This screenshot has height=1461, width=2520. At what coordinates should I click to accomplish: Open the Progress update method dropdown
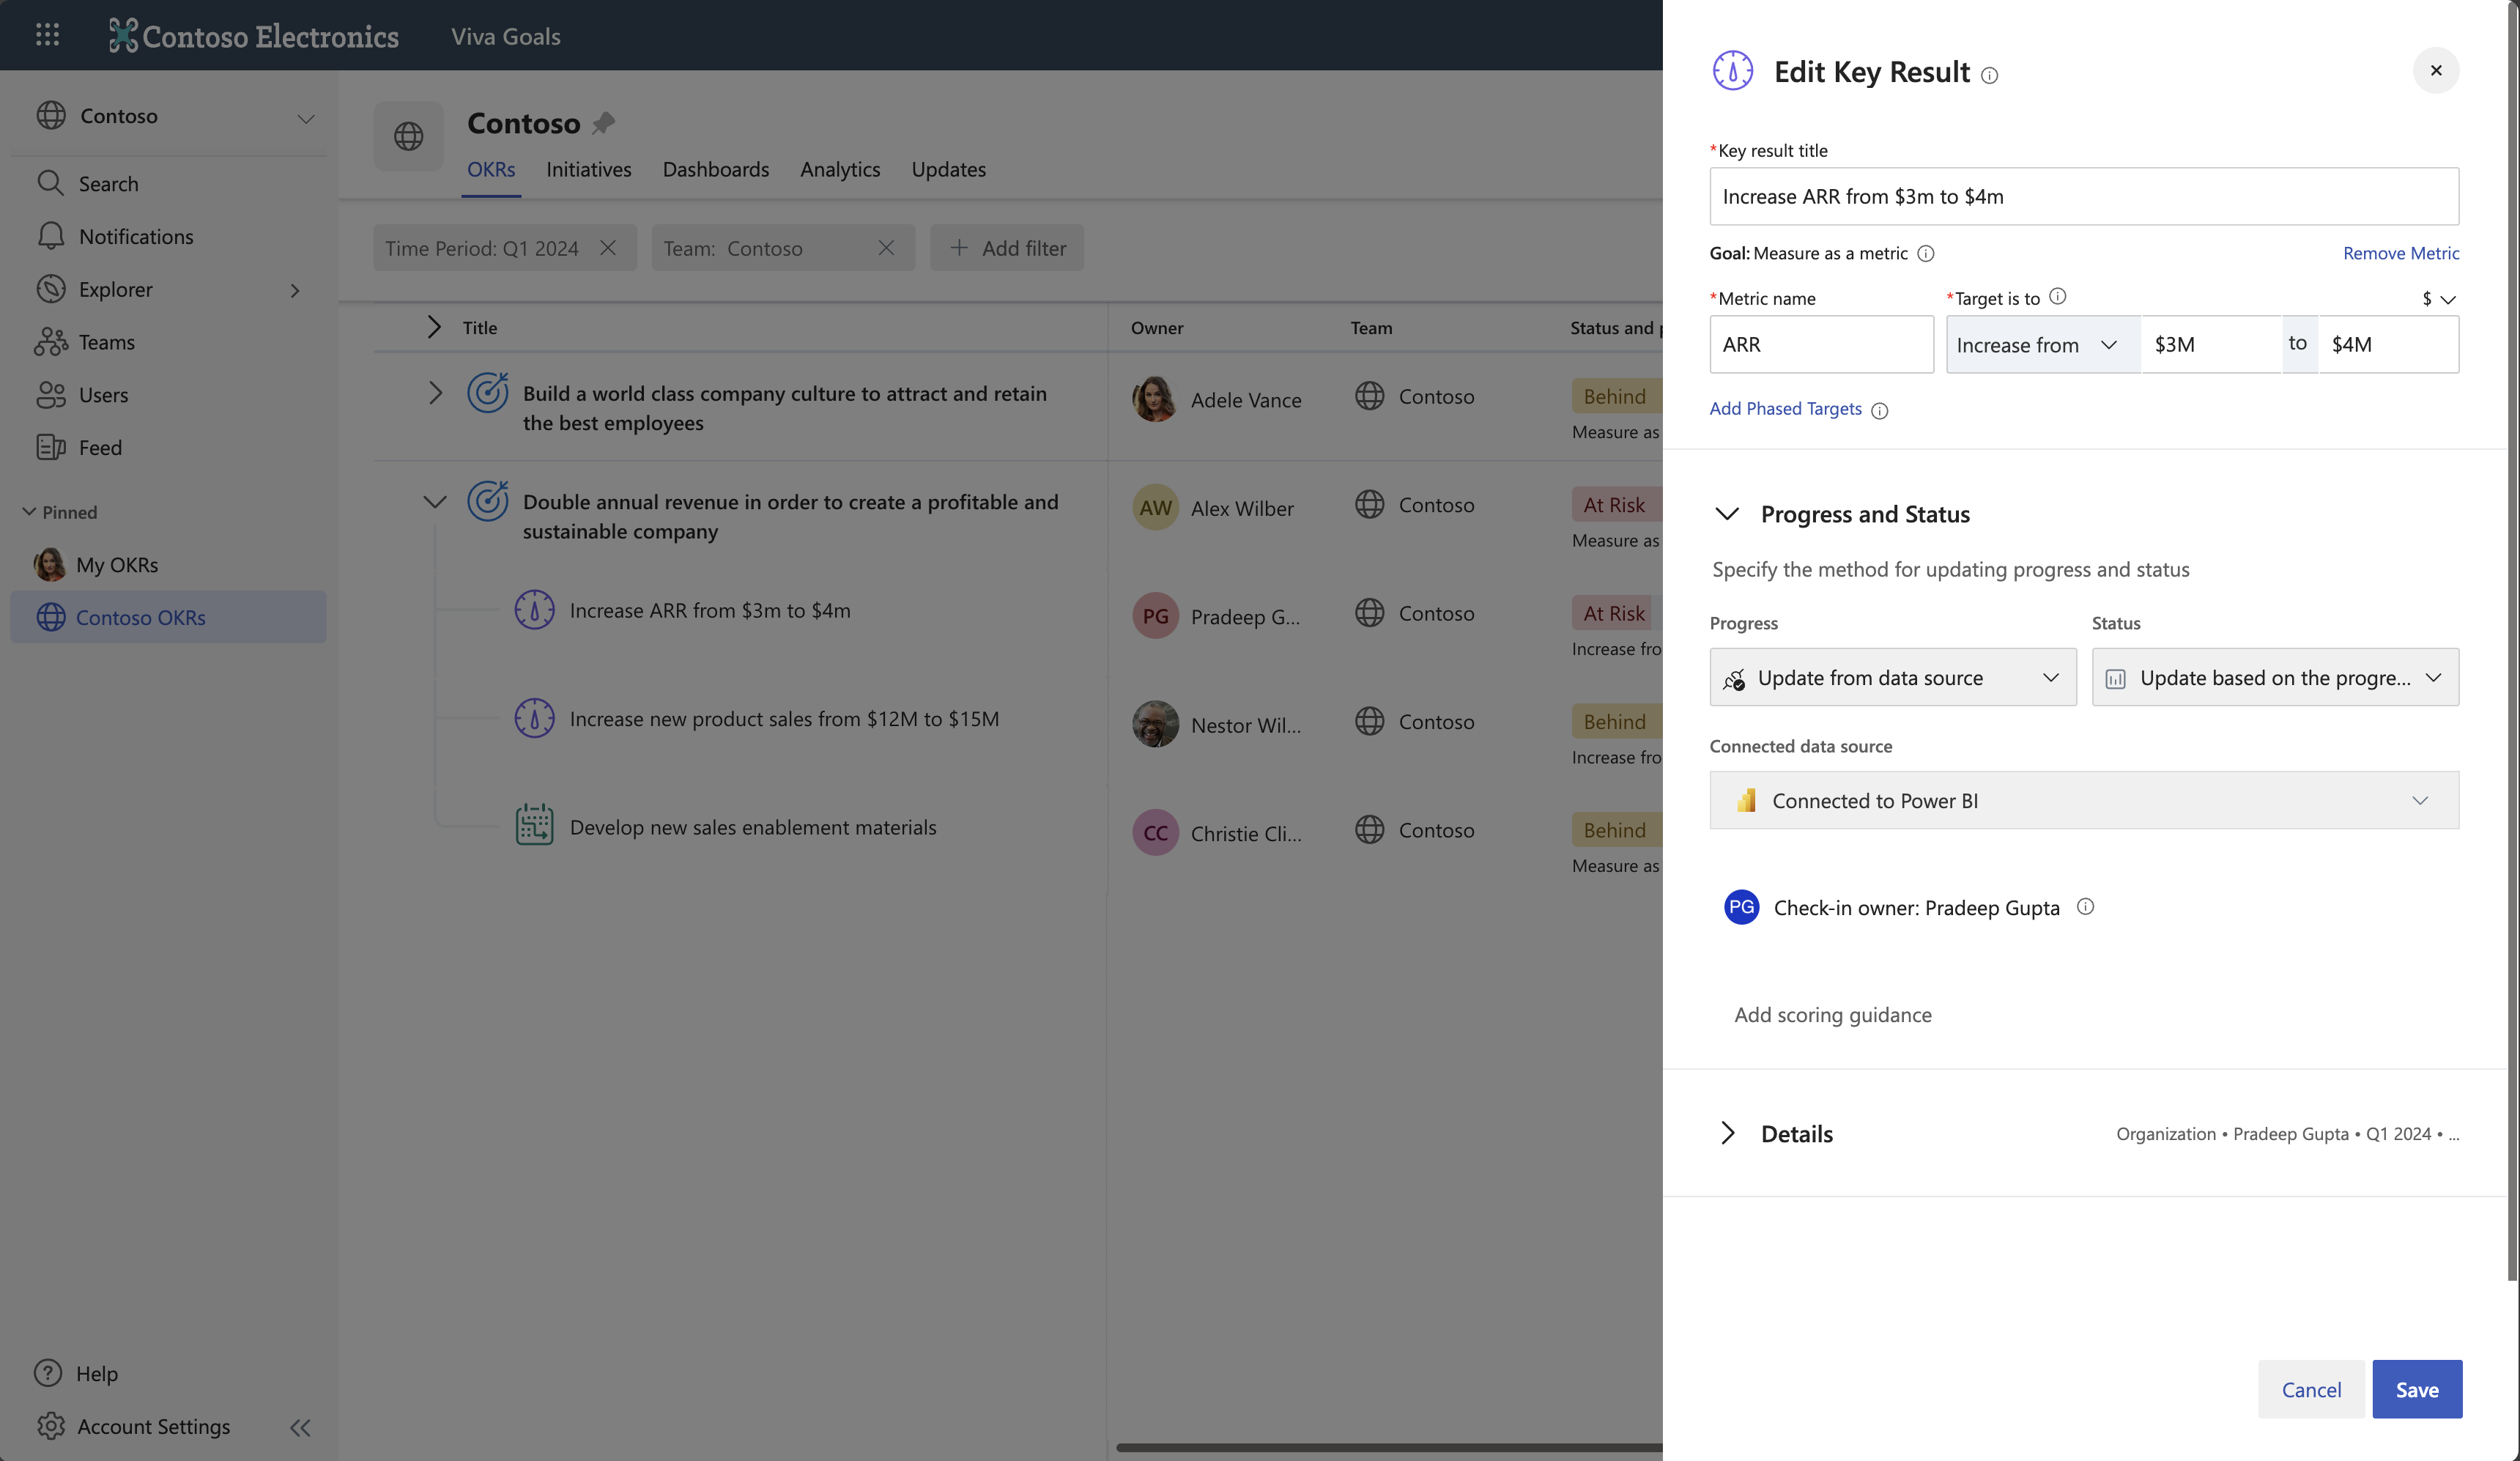1892,678
